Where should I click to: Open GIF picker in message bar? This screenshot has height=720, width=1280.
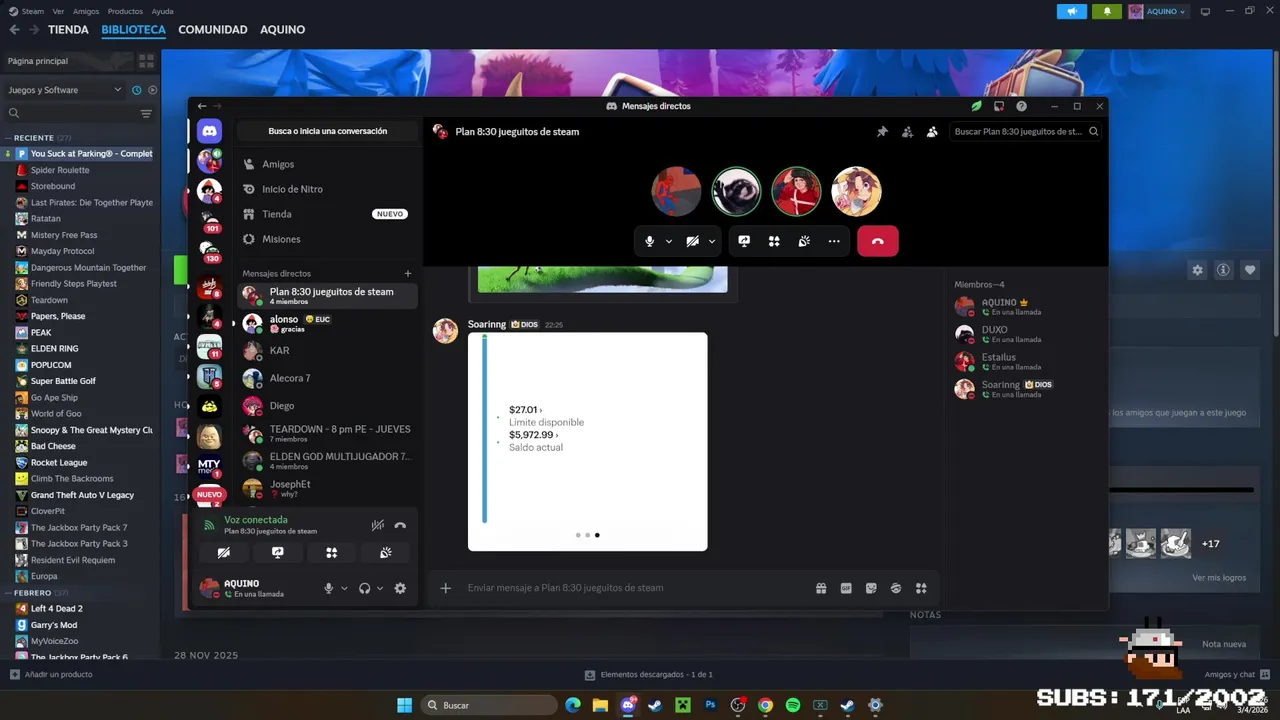846,588
